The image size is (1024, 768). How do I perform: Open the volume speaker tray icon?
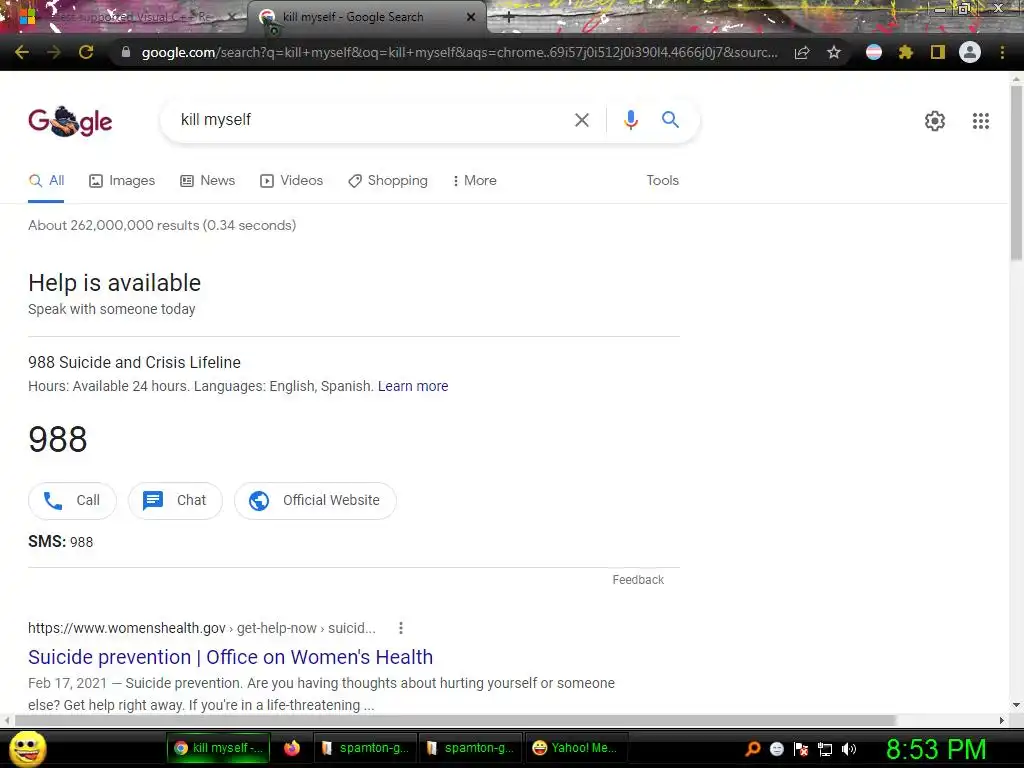pos(849,749)
